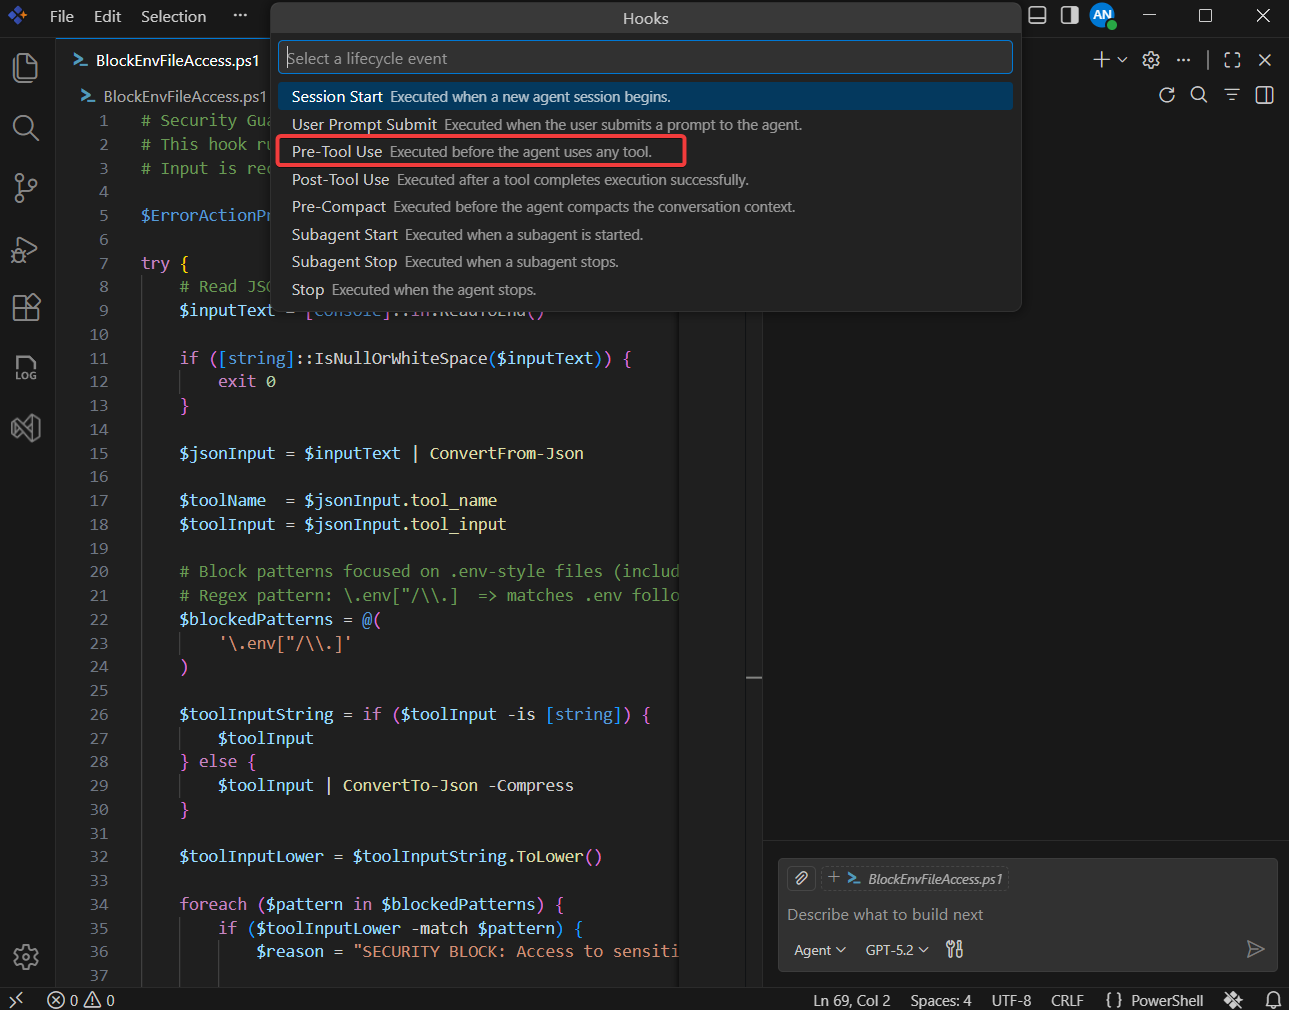The width and height of the screenshot is (1289, 1010).
Task: Open the Agent mode dropdown
Action: click(x=818, y=950)
